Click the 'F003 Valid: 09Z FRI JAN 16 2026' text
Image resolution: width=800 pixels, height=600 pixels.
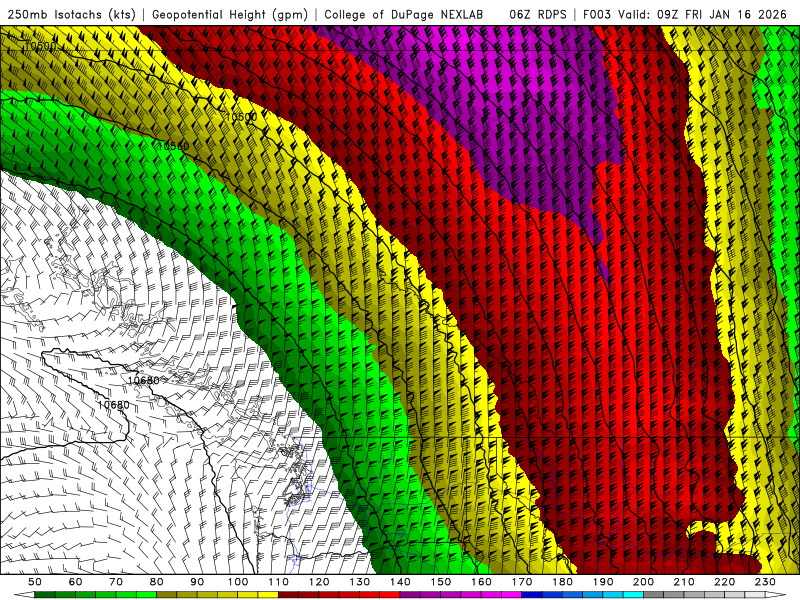[685, 15]
